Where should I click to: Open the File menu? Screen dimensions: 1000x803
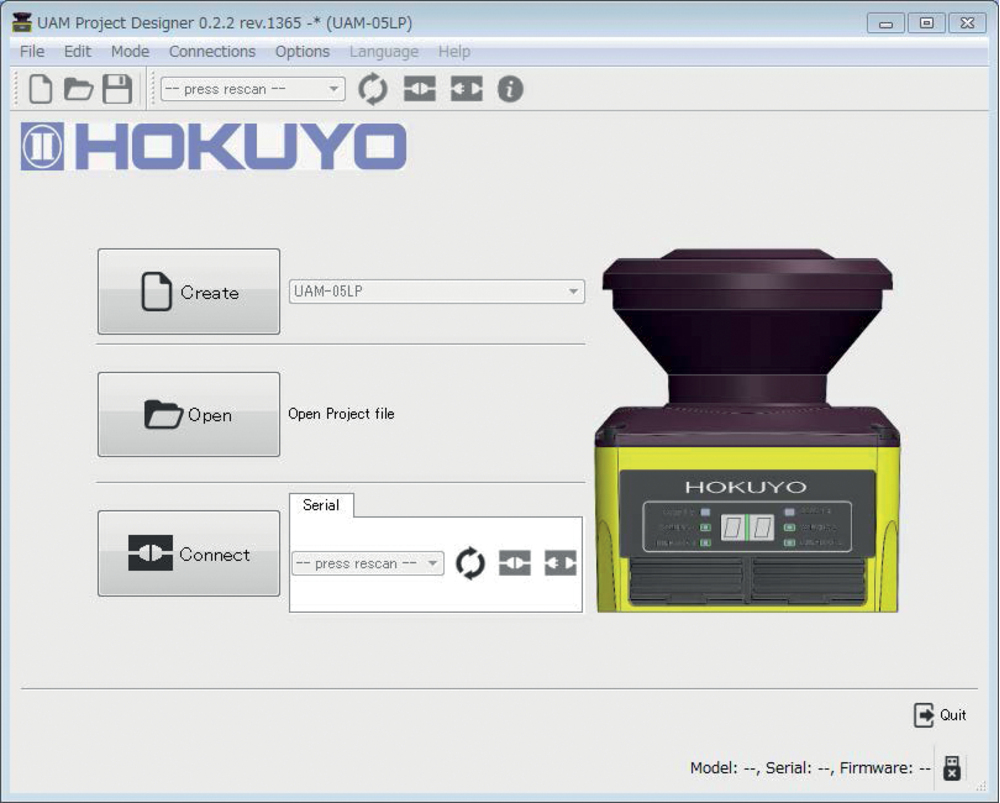tap(32, 51)
